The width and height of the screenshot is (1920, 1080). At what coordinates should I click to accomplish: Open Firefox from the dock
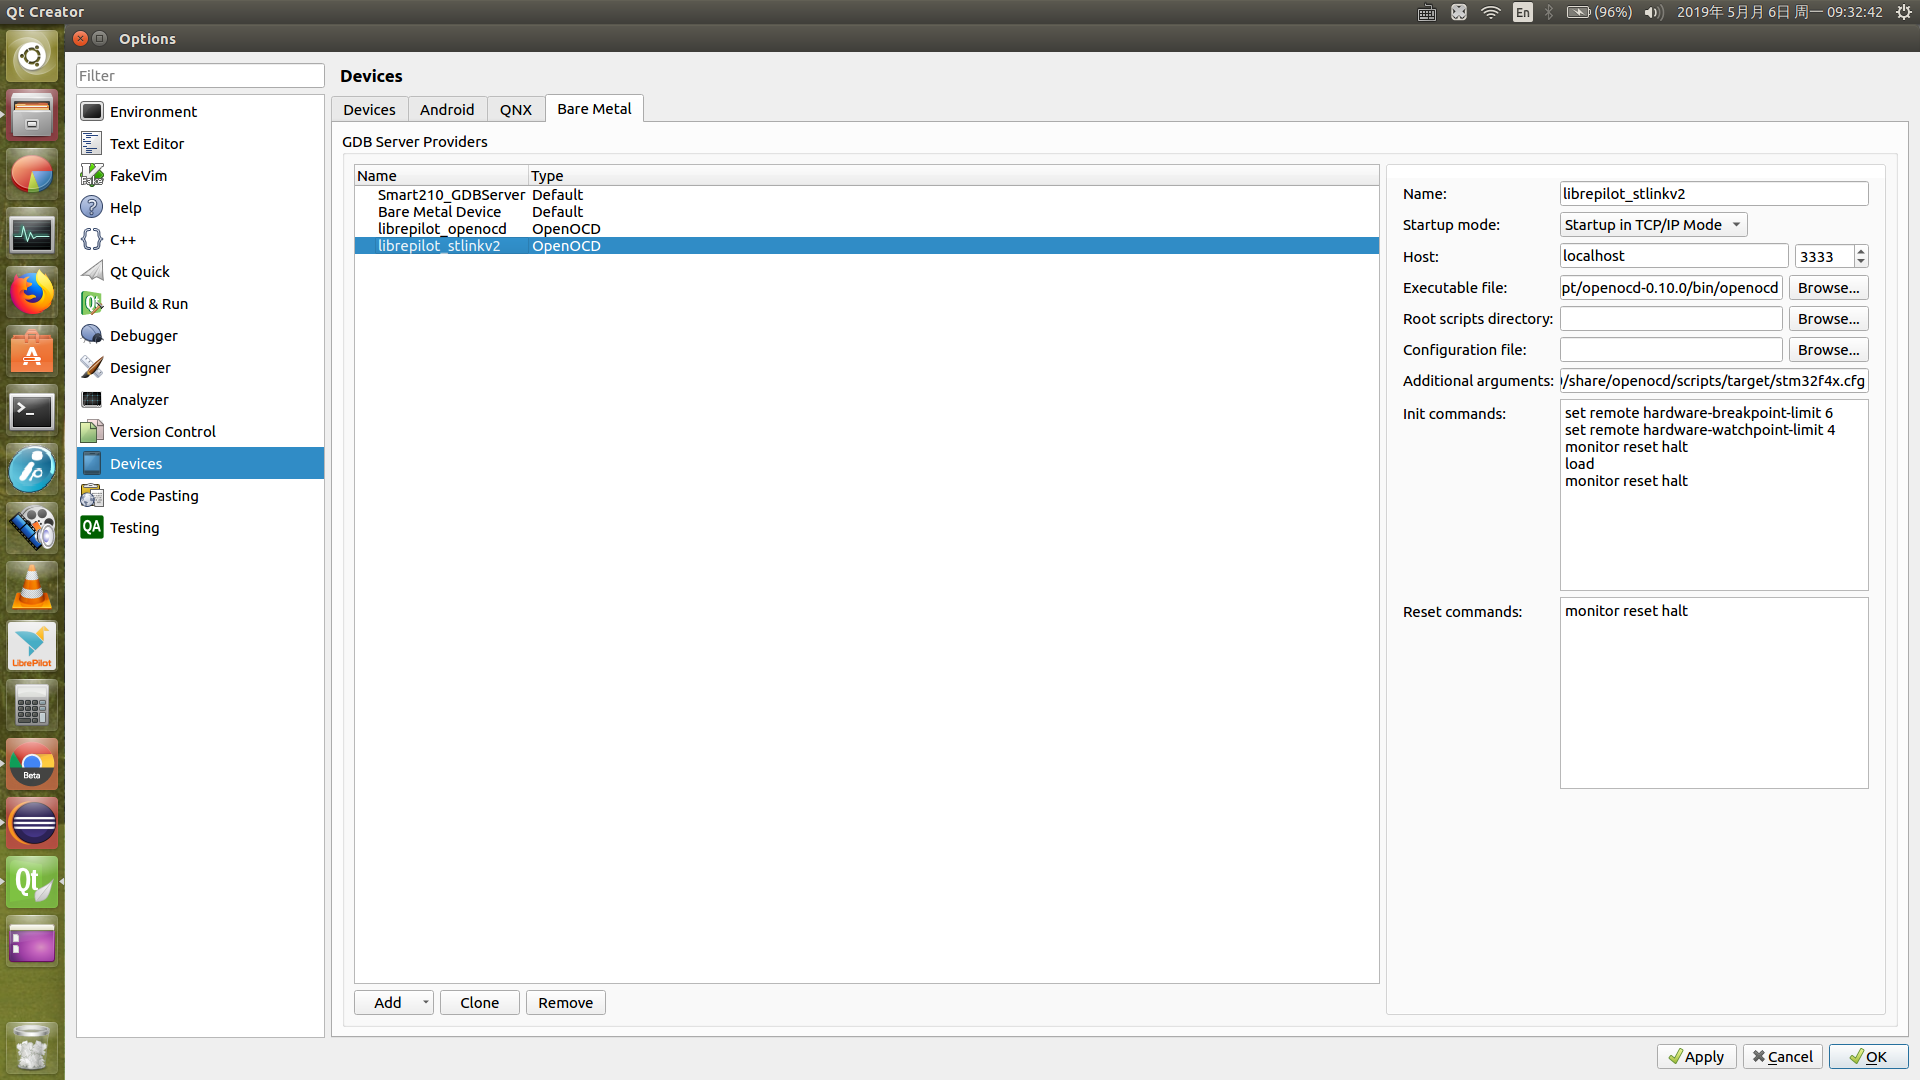pyautogui.click(x=32, y=293)
